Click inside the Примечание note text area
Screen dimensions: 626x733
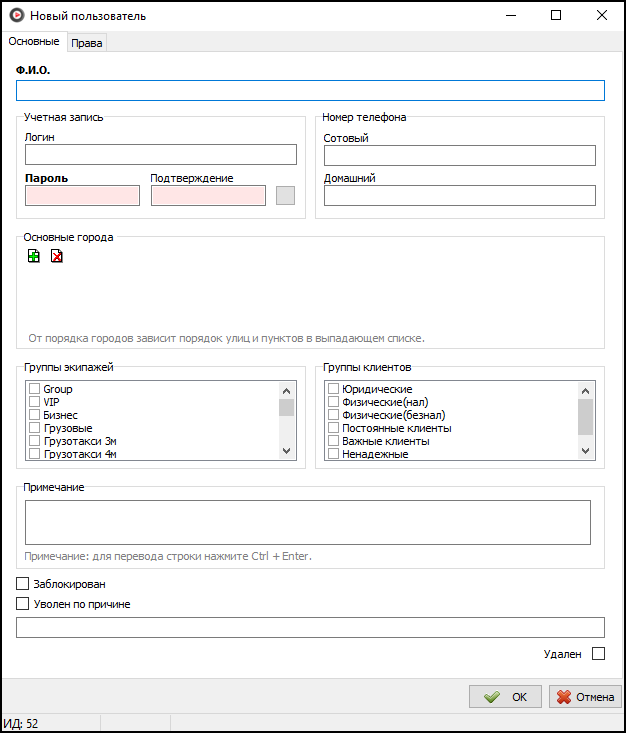307,522
